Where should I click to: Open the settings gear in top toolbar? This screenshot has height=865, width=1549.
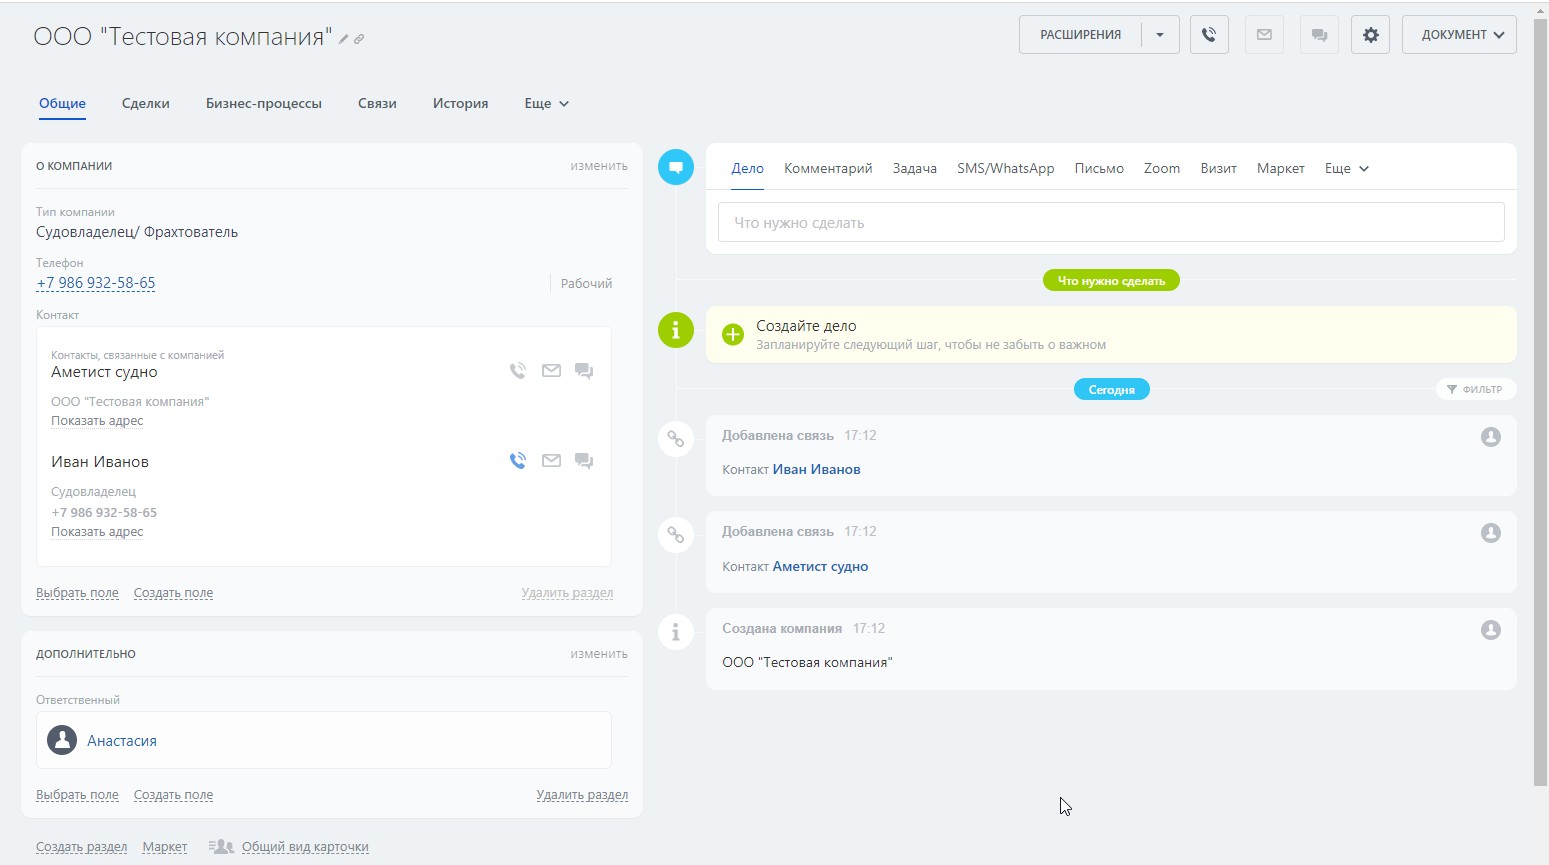pos(1370,35)
